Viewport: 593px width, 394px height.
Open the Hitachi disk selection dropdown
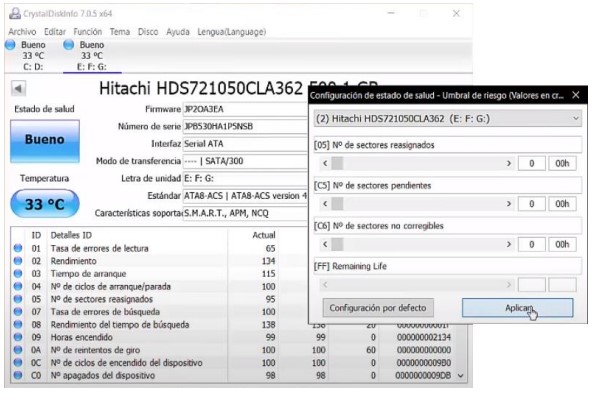[447, 119]
